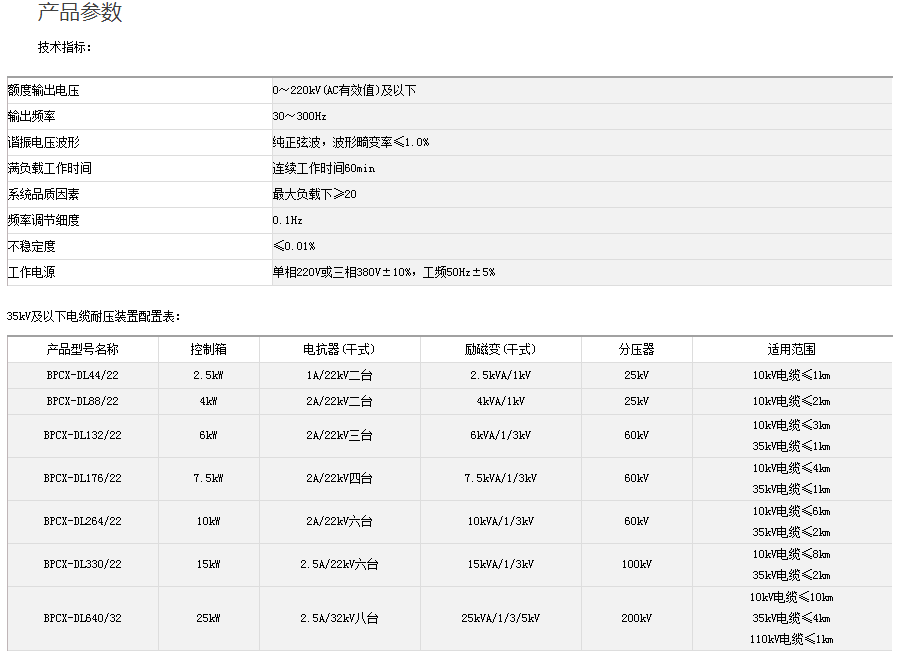
Task: Select the BPCX-DL44/22 model cell
Action: pyautogui.click(x=82, y=376)
